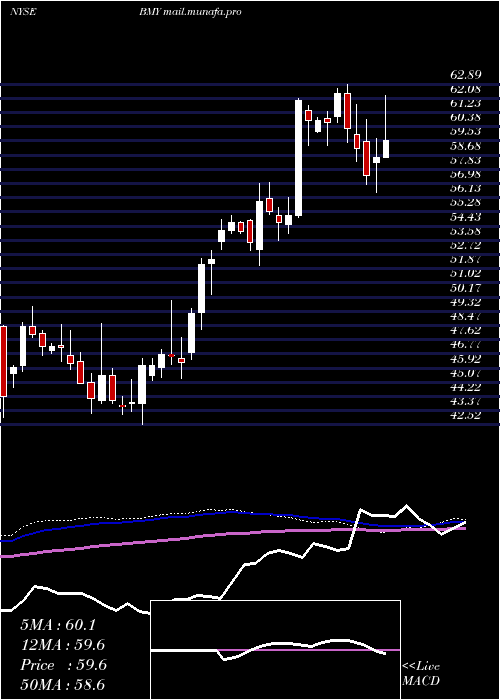The image size is (500, 700).
Task: Click the 55.28 price label
Action: pyautogui.click(x=468, y=202)
